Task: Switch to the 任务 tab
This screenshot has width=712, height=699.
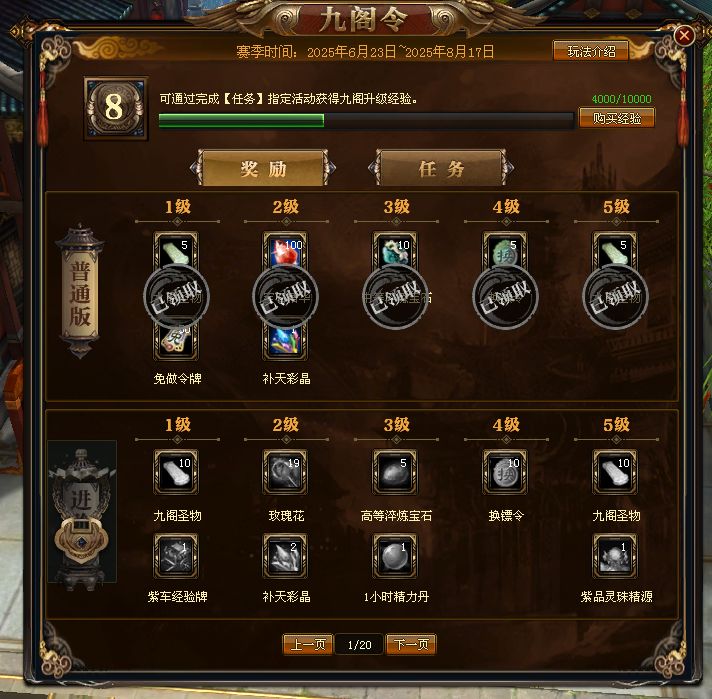Action: (x=441, y=168)
